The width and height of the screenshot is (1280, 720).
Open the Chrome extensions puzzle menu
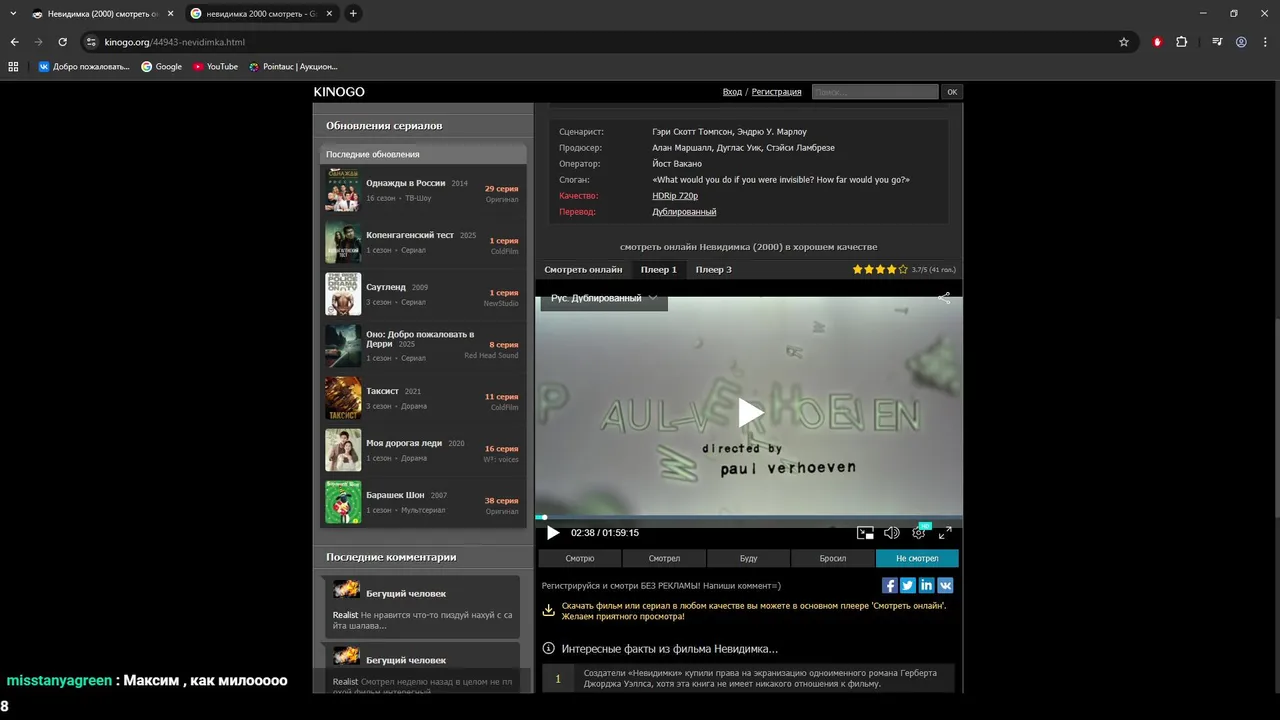click(x=1182, y=42)
